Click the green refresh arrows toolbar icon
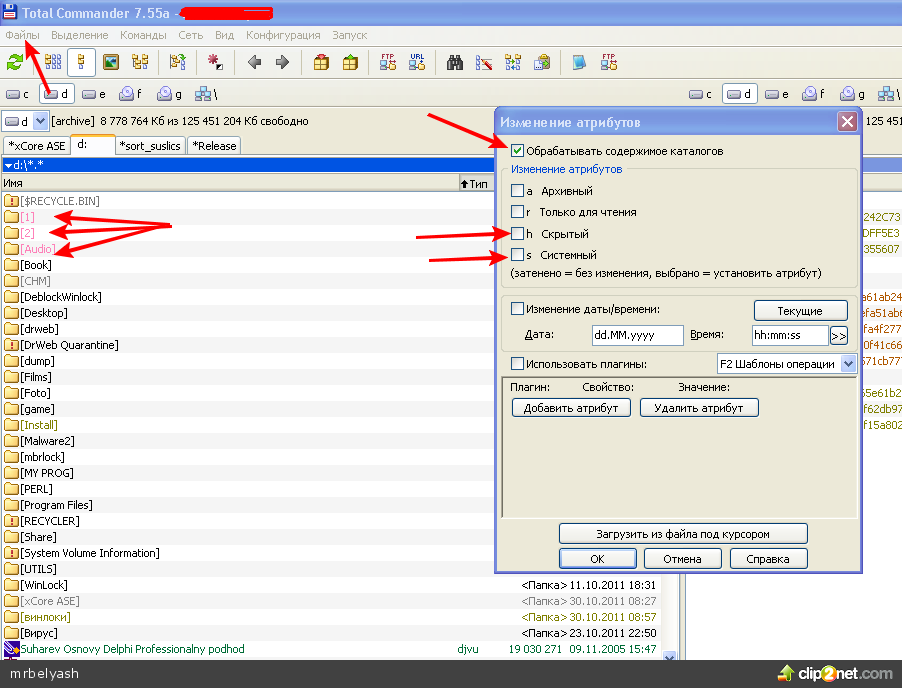 coord(14,62)
